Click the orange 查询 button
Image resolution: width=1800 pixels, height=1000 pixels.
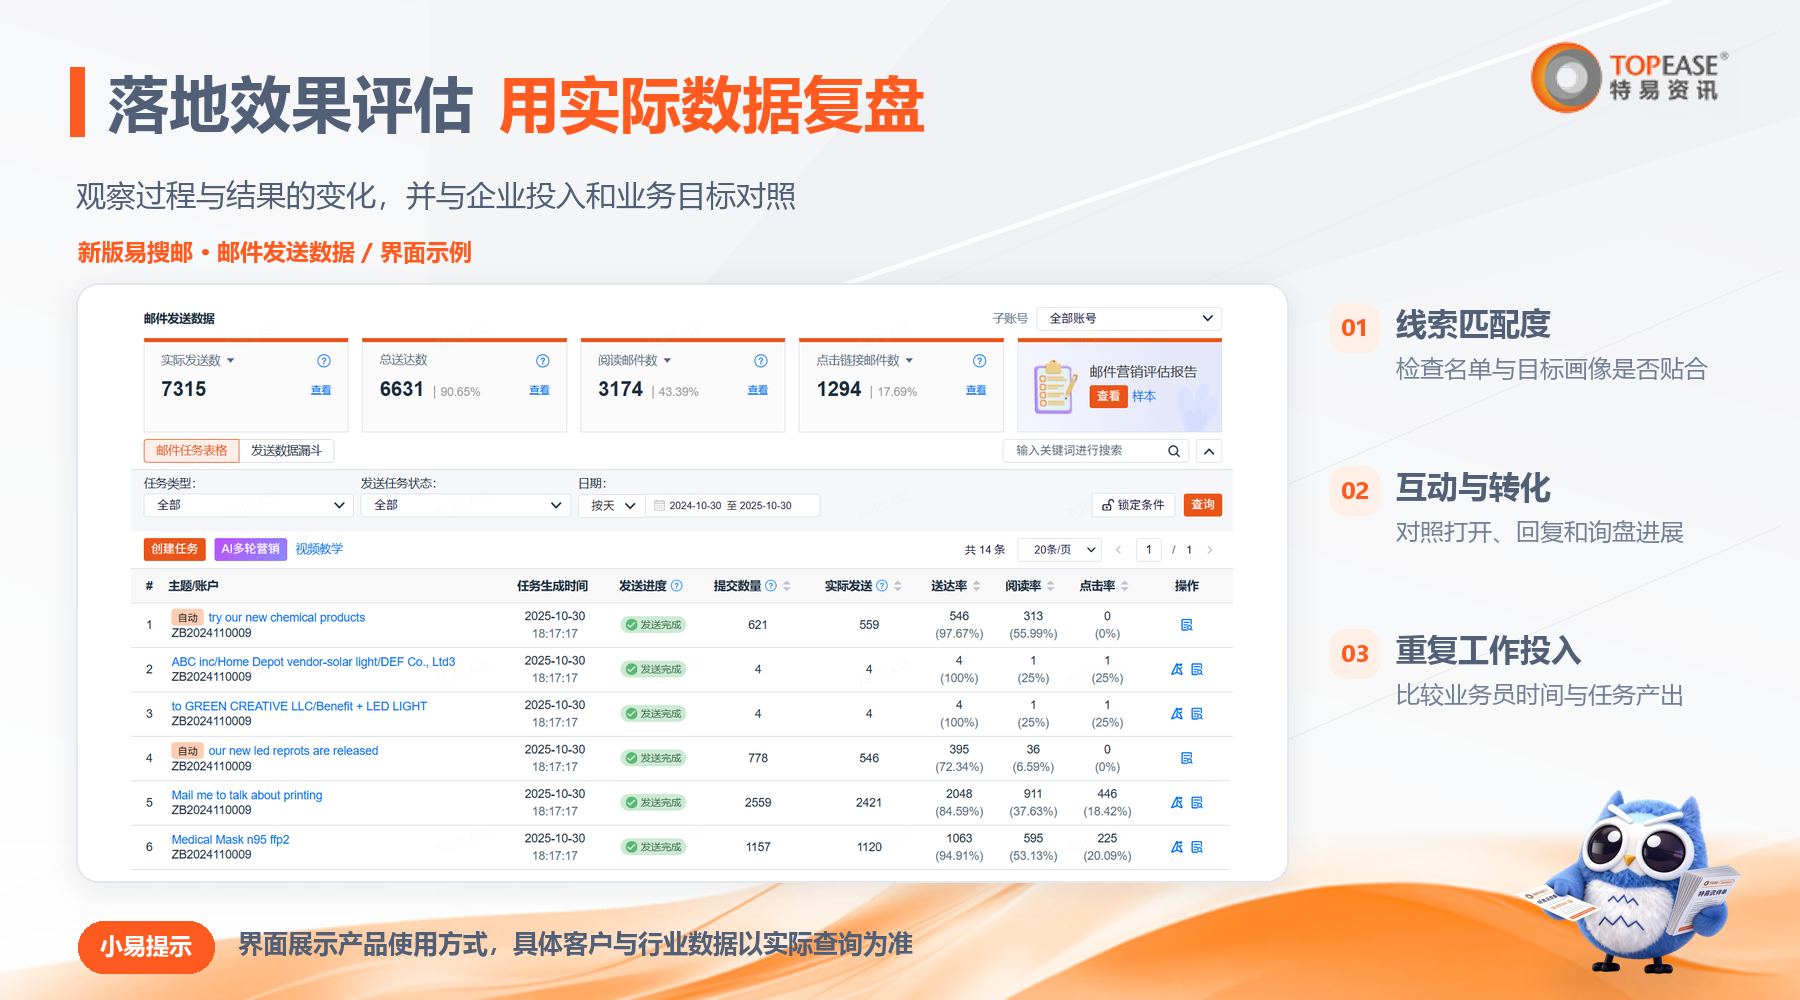point(1203,505)
